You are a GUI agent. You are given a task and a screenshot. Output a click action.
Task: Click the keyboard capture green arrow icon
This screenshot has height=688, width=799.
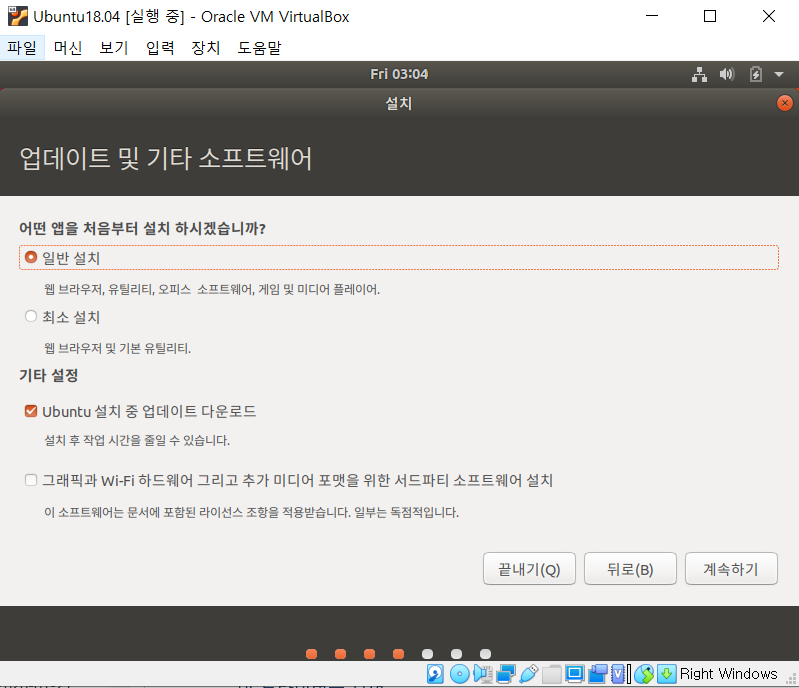click(667, 674)
